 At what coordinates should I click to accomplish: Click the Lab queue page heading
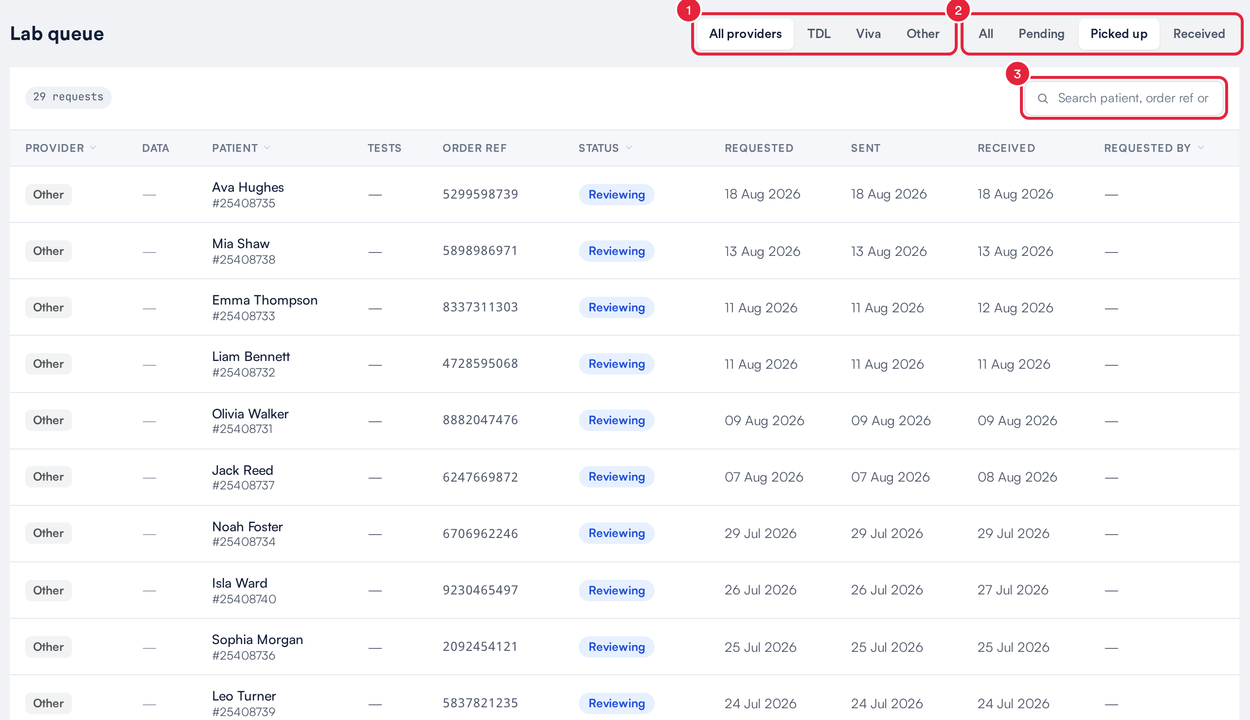(x=57, y=34)
